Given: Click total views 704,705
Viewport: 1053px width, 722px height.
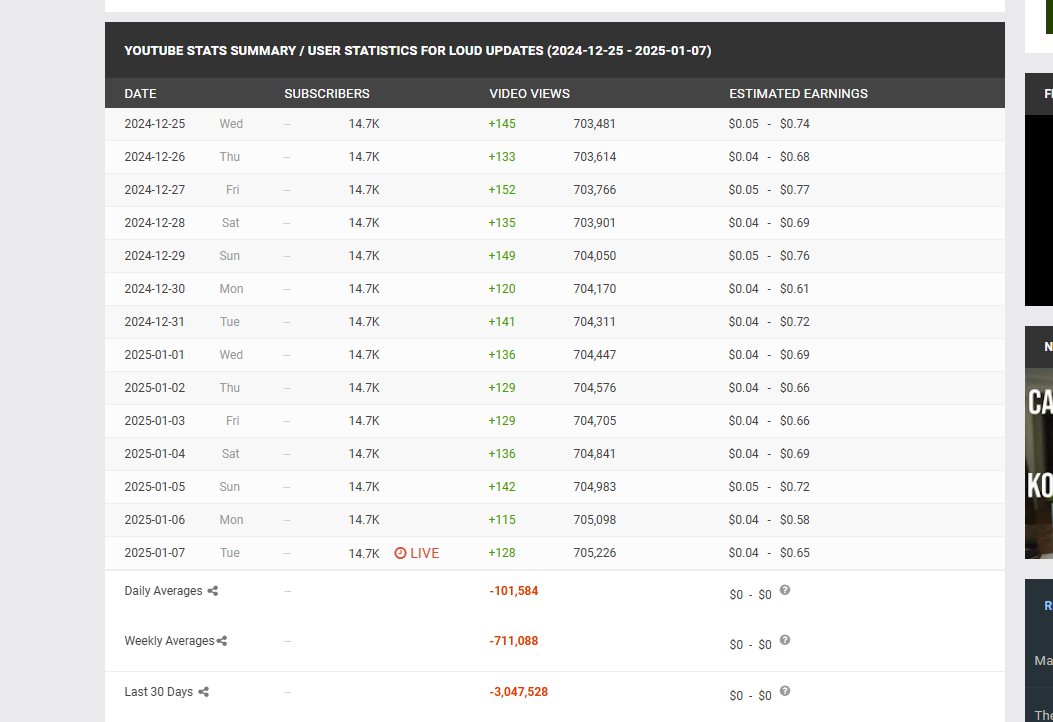Looking at the screenshot, I should click(594, 420).
